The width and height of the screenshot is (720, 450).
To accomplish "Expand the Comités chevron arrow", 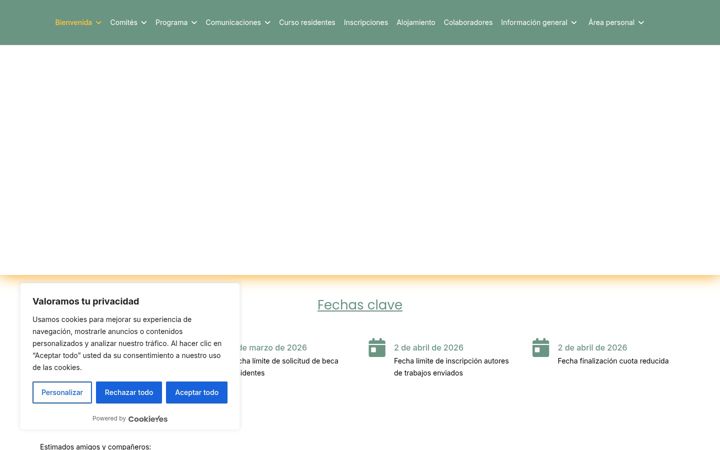I will point(144,22).
